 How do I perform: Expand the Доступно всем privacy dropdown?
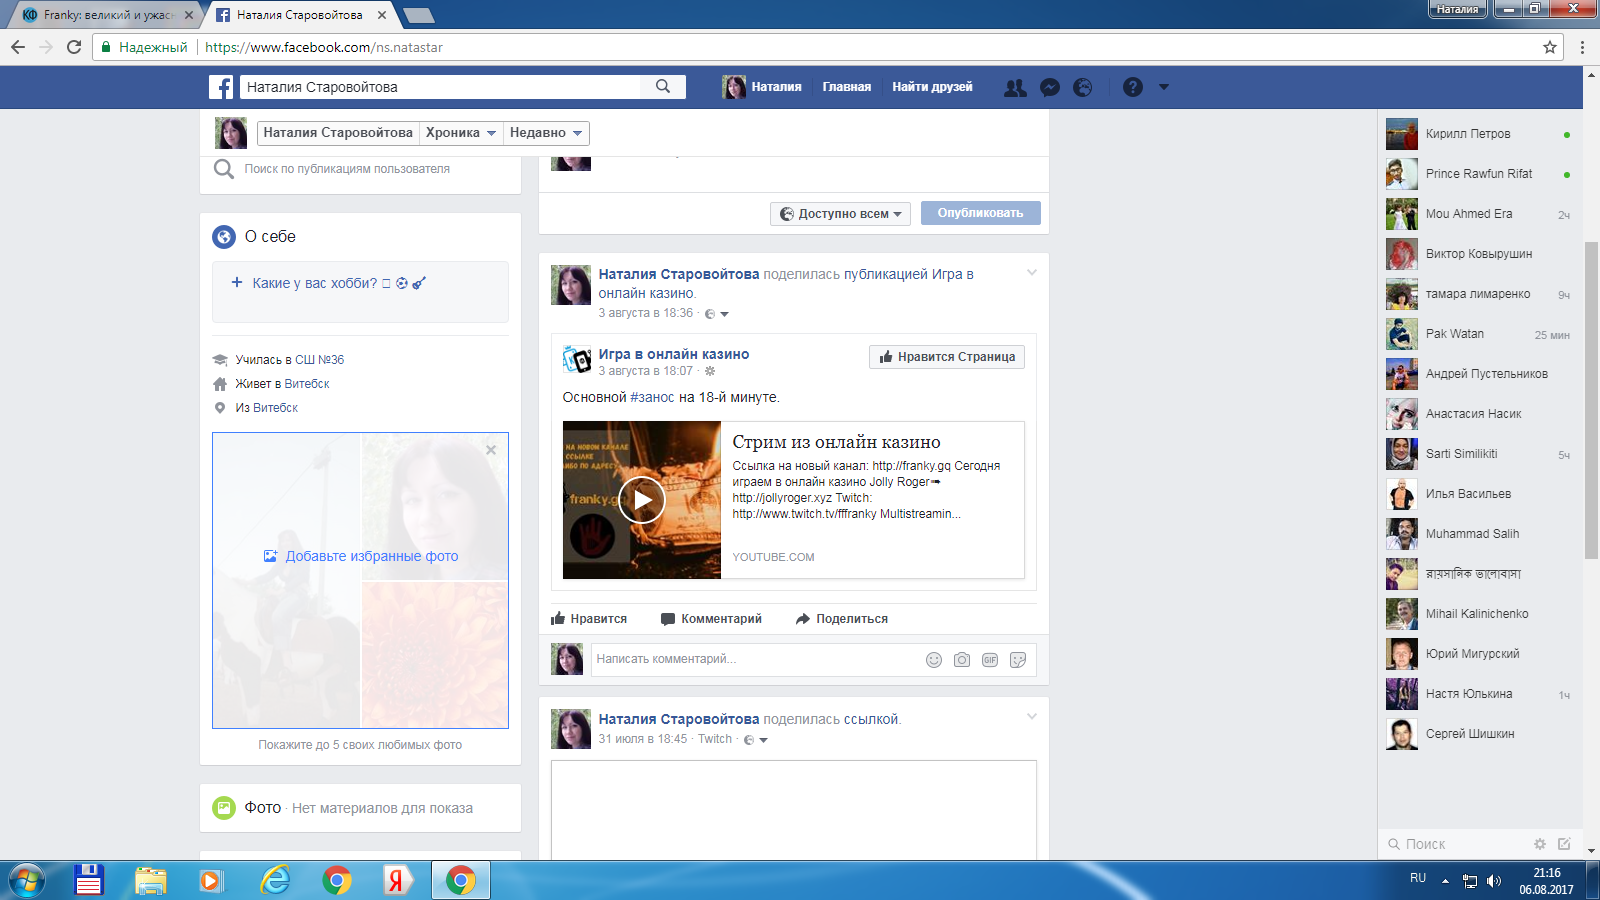840,214
